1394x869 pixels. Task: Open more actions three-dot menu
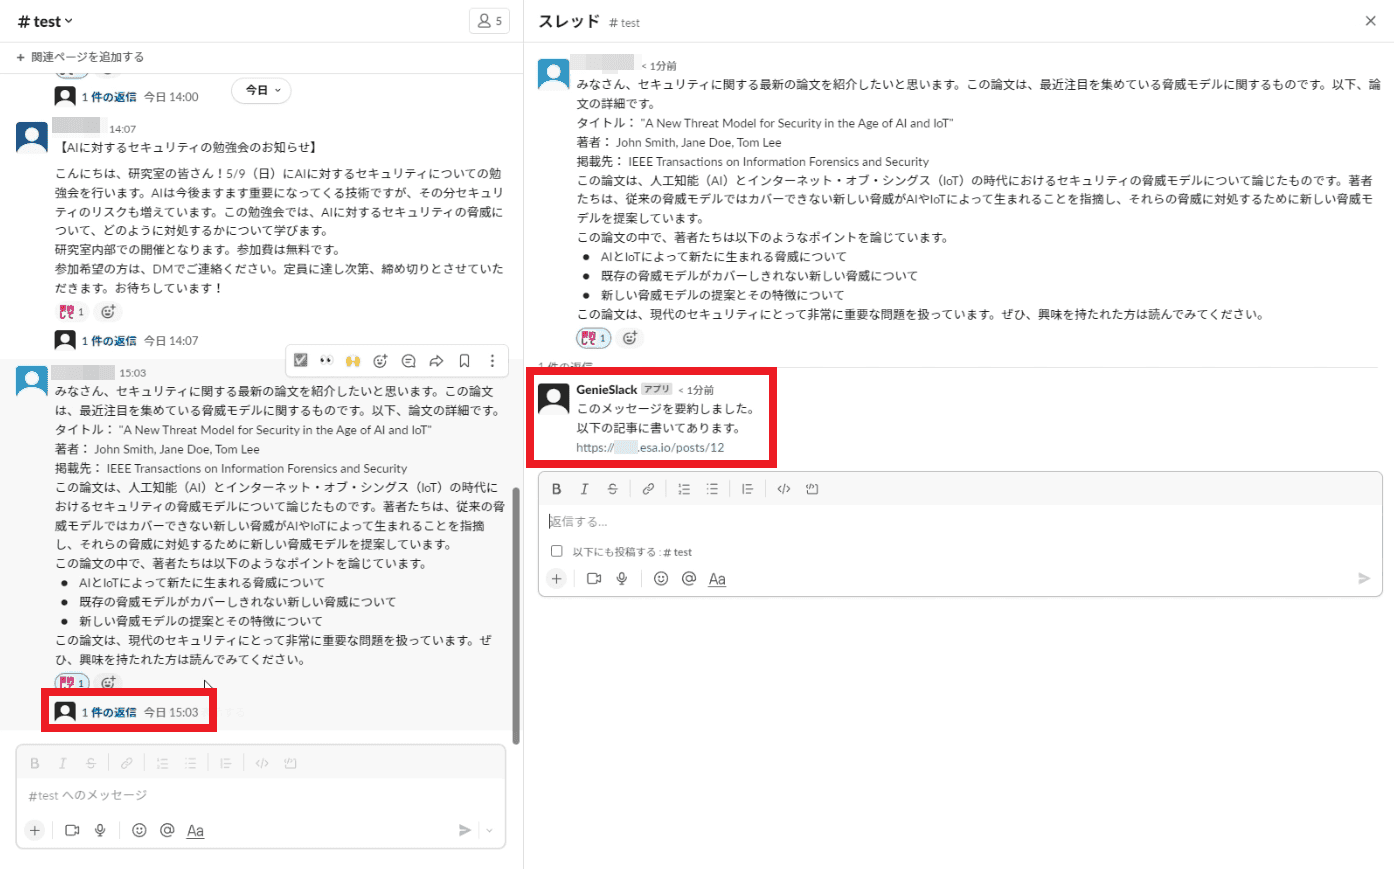tap(492, 361)
